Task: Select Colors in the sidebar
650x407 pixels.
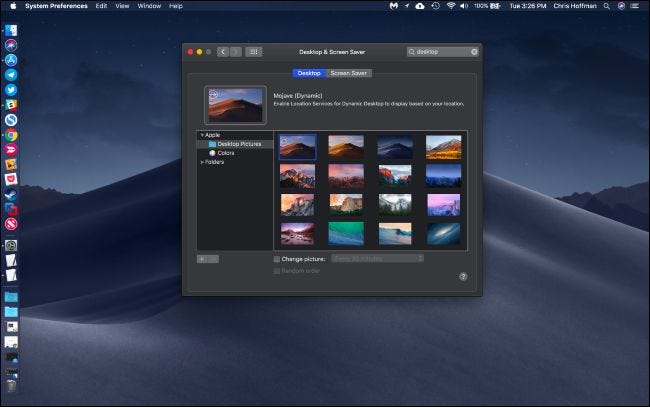Action: pyautogui.click(x=226, y=153)
